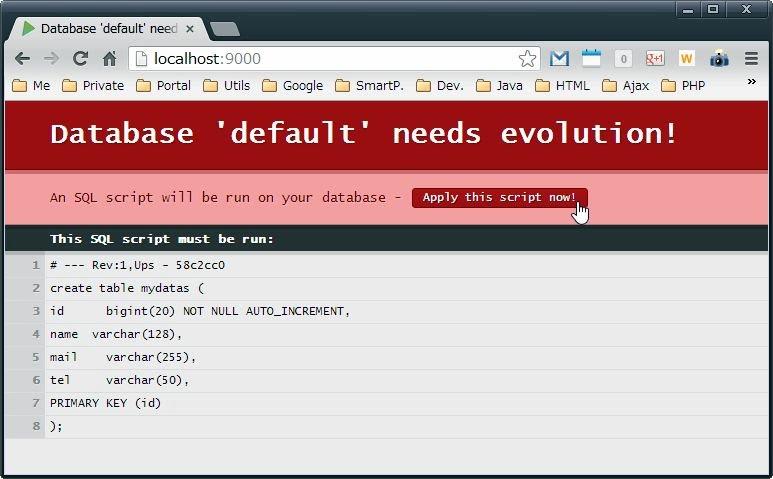
Task: Click the 'Apply this script now!' button
Action: coord(499,198)
